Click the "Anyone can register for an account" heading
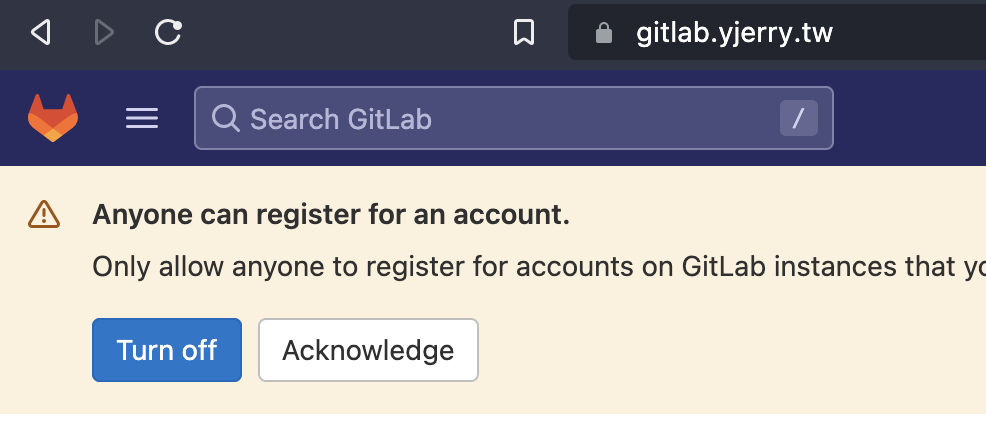The width and height of the screenshot is (986, 428). click(330, 214)
